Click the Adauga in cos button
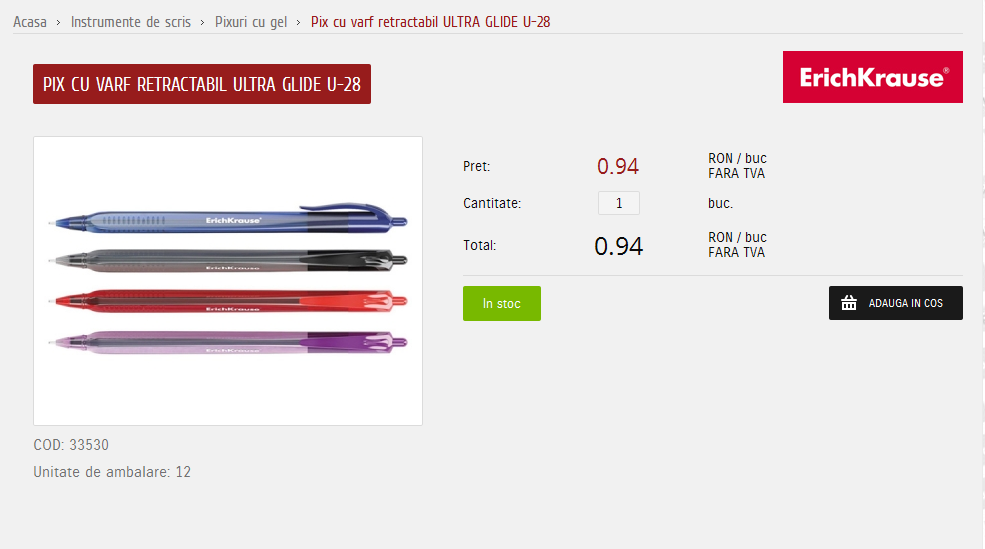985x549 pixels. click(x=895, y=303)
